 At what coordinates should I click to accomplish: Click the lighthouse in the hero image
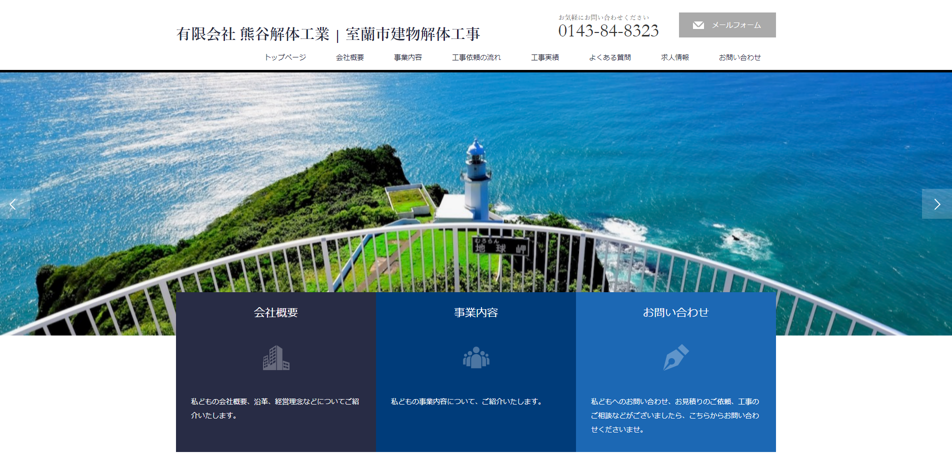(475, 180)
